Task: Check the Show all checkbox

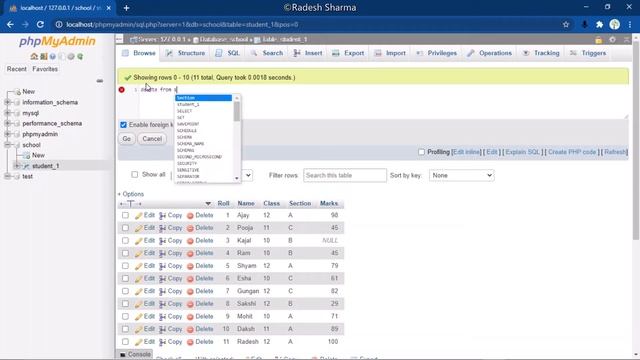Action: (135, 175)
